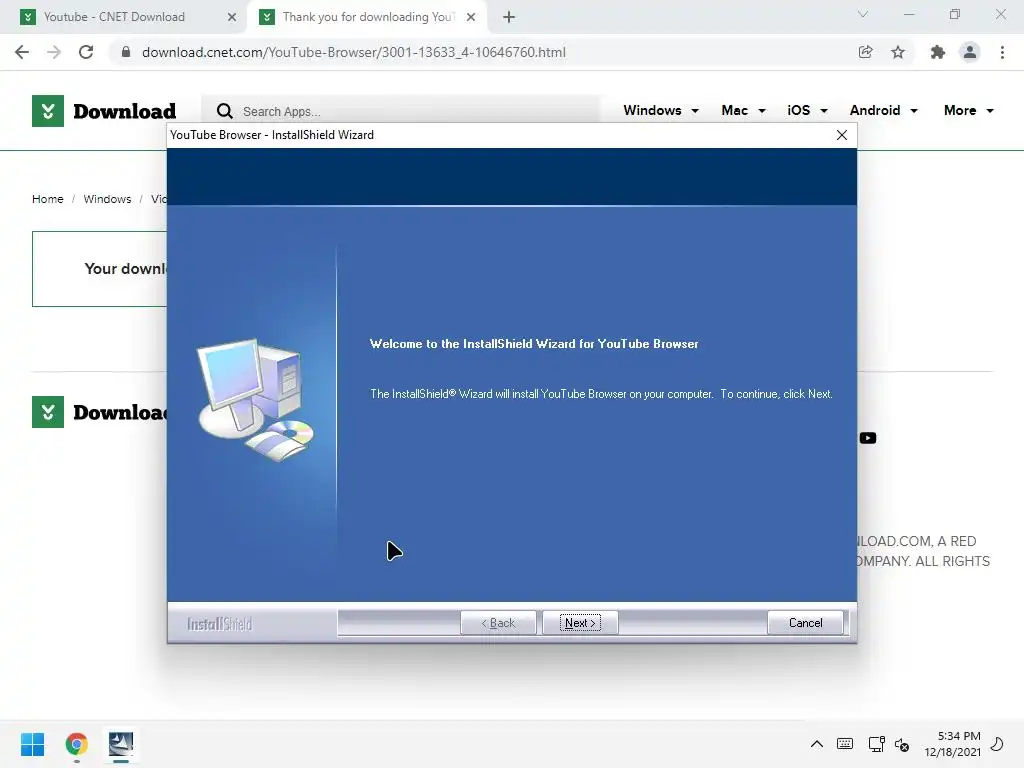Follow the Windows breadcrumb link
Viewport: 1024px width, 768px height.
pyautogui.click(x=107, y=199)
